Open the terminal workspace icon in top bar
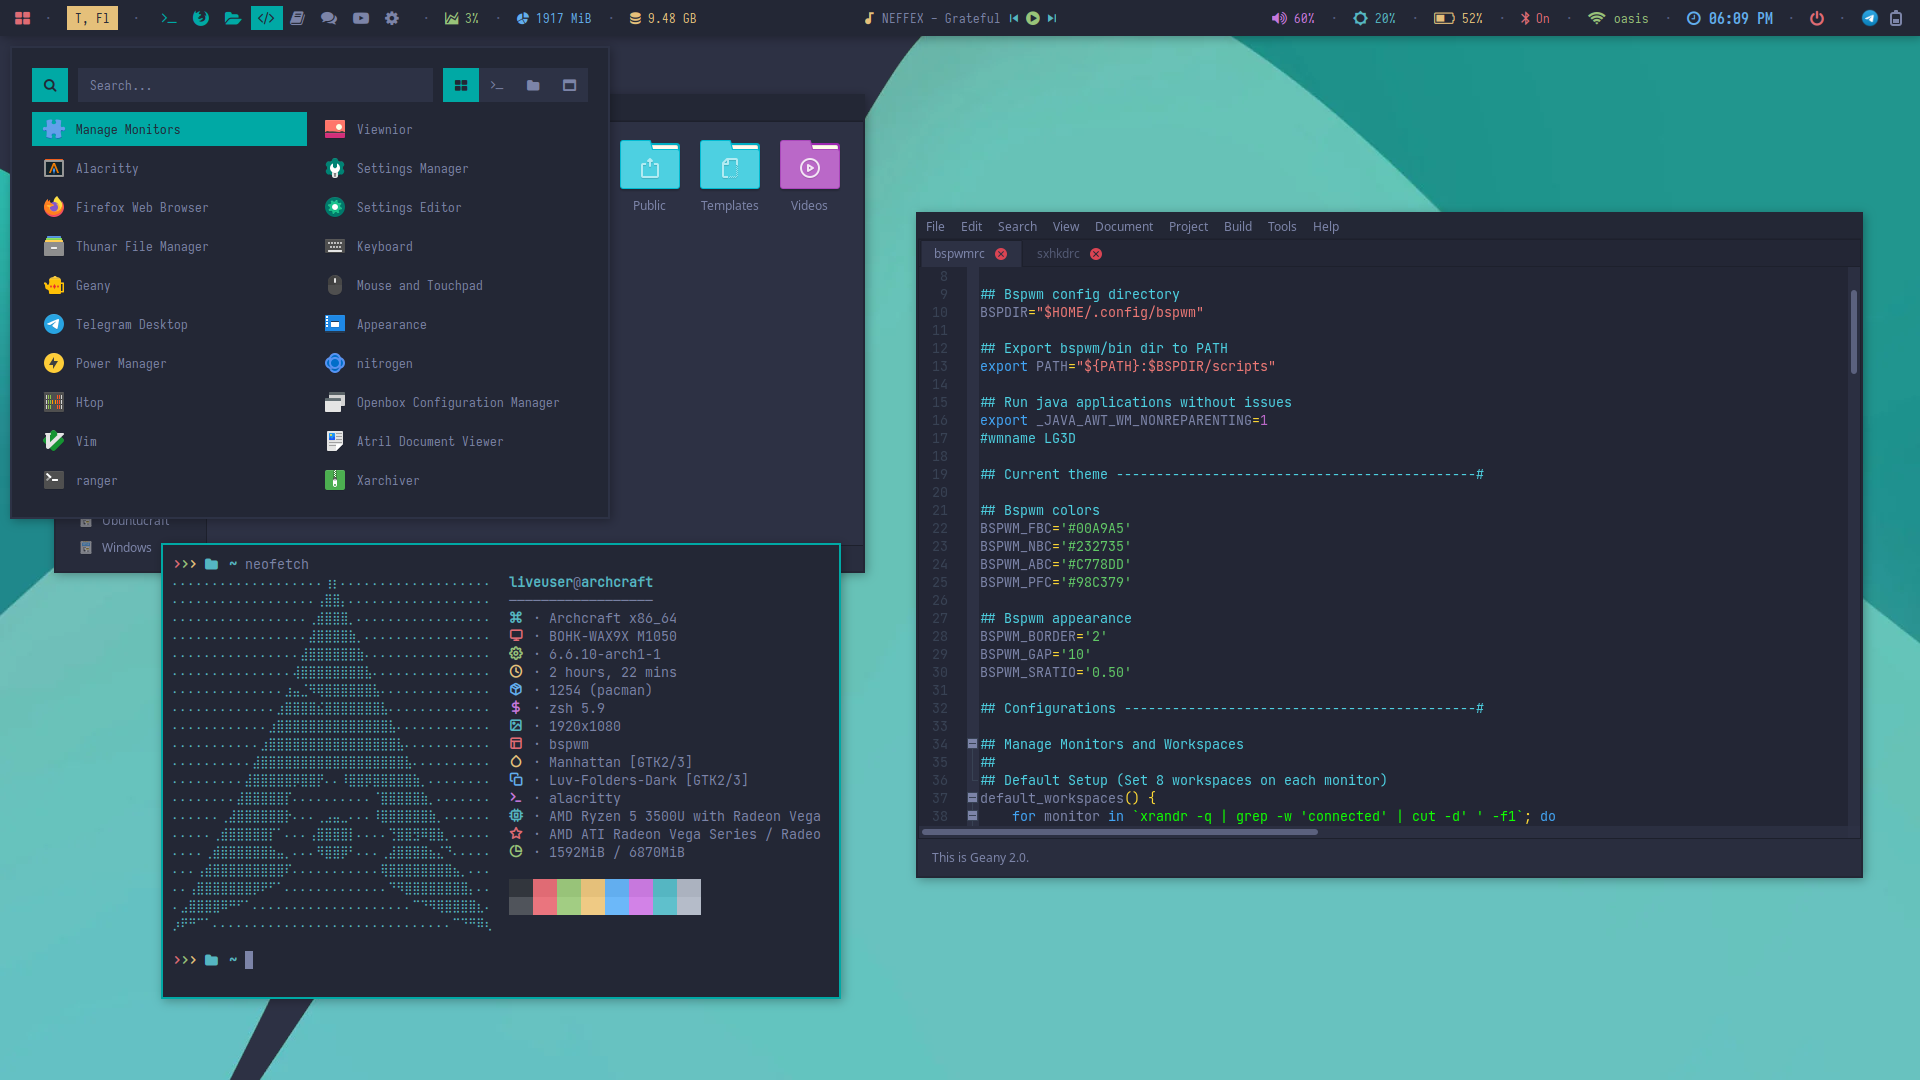This screenshot has height=1080, width=1920. click(169, 18)
